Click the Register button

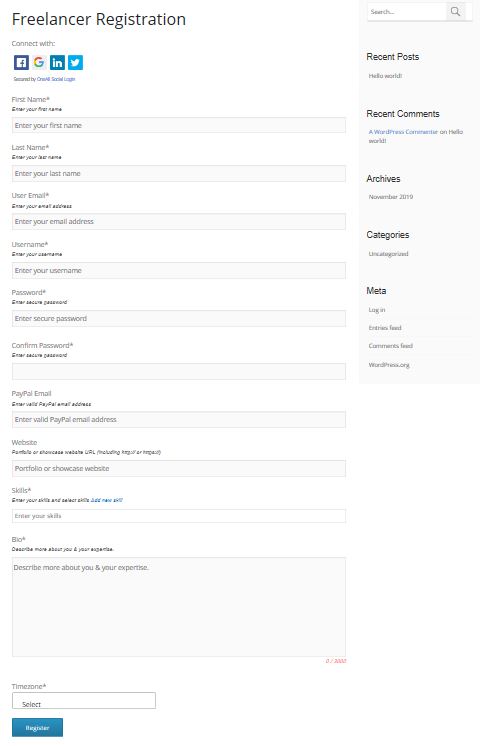37,727
